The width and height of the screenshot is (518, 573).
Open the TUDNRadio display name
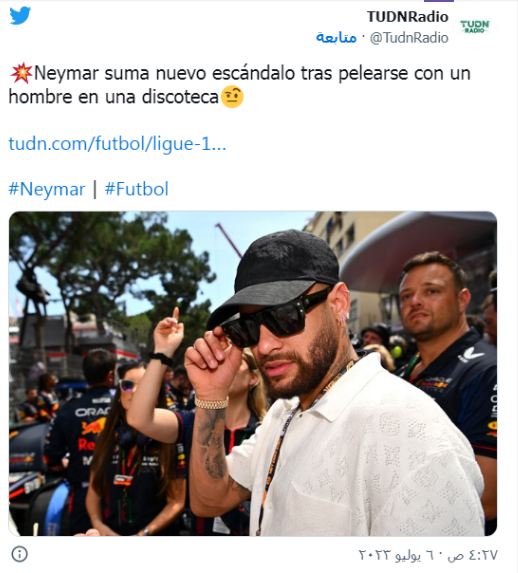(408, 17)
